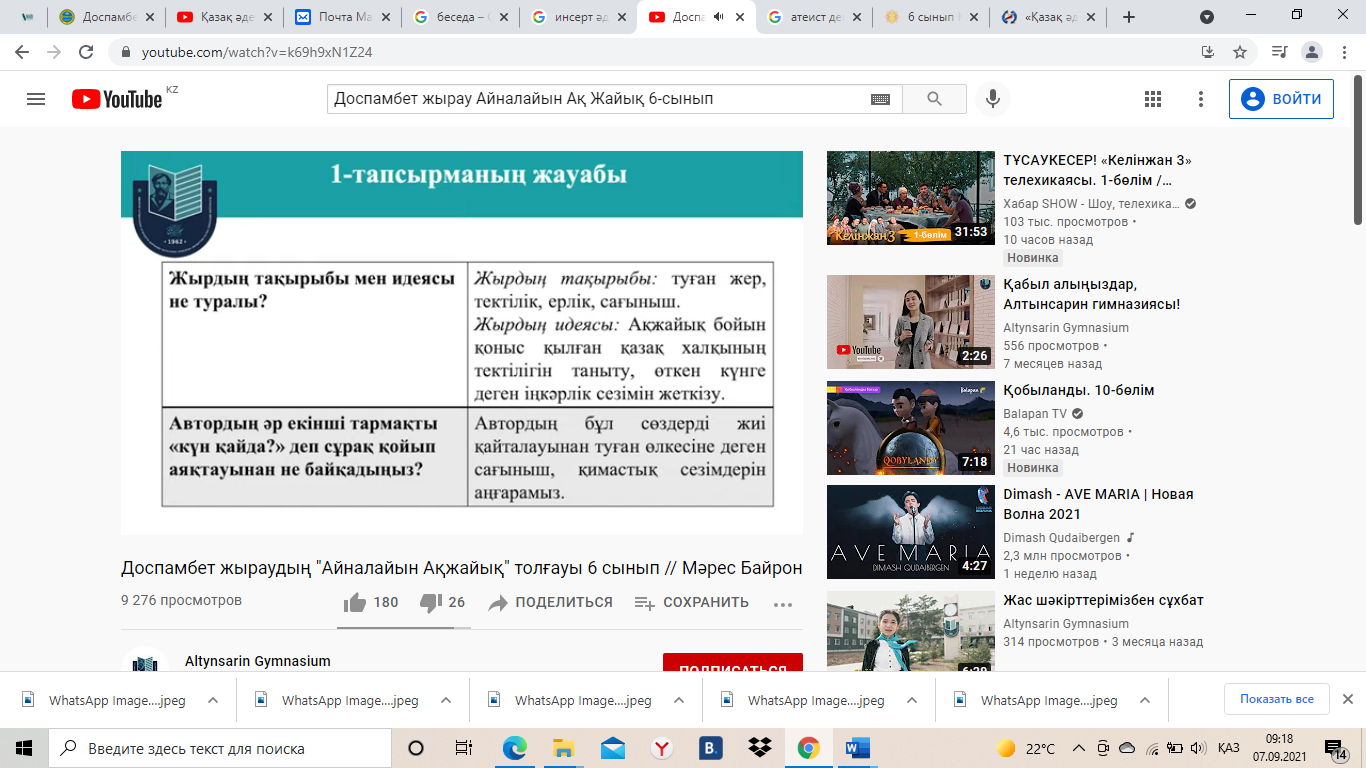Expand first WhatsApp Image download options chevron

213,700
